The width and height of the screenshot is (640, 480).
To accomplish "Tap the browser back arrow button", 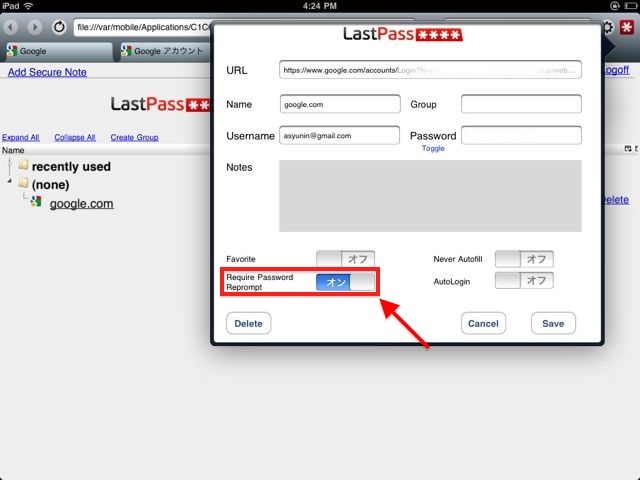I will (x=11, y=27).
